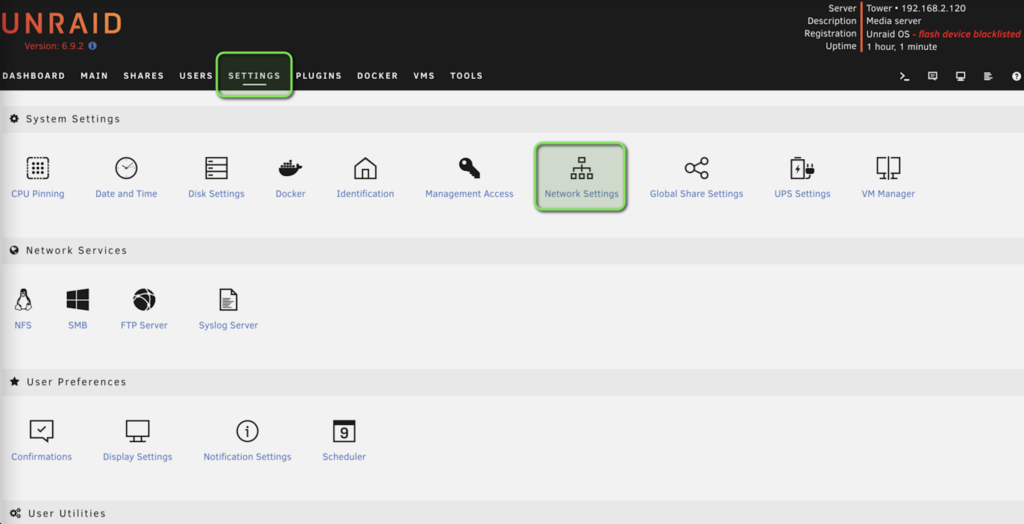Open the Scheduler calendar icon
Screen dimensions: 1024x524
(x=344, y=431)
